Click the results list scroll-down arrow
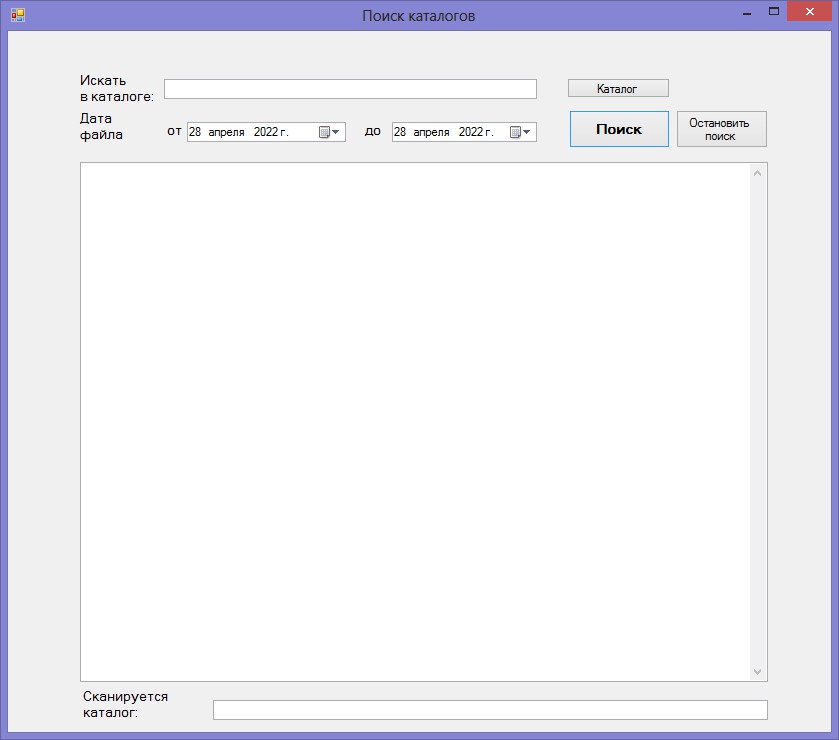This screenshot has width=839, height=740. (x=757, y=672)
